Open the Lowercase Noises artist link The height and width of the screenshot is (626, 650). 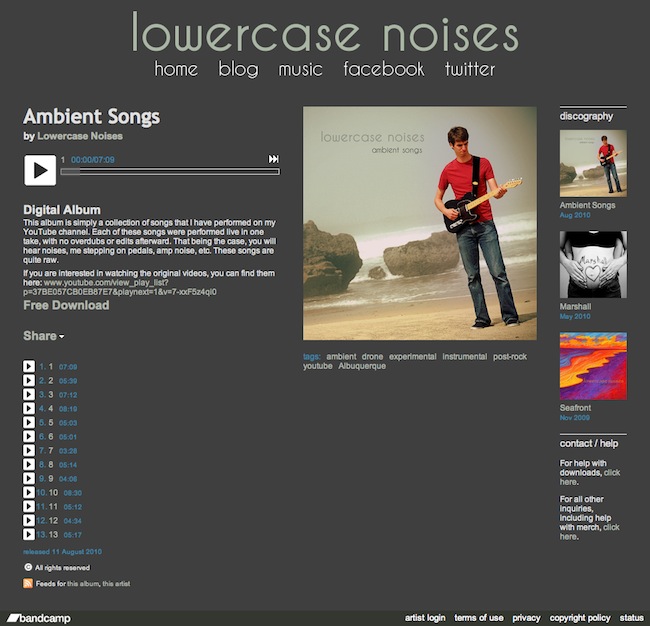tap(80, 136)
